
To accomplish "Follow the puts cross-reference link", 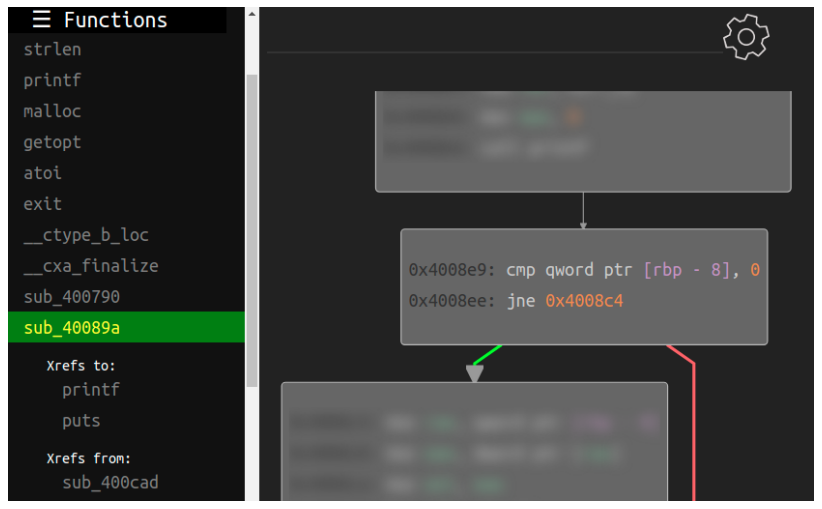I will [x=81, y=421].
